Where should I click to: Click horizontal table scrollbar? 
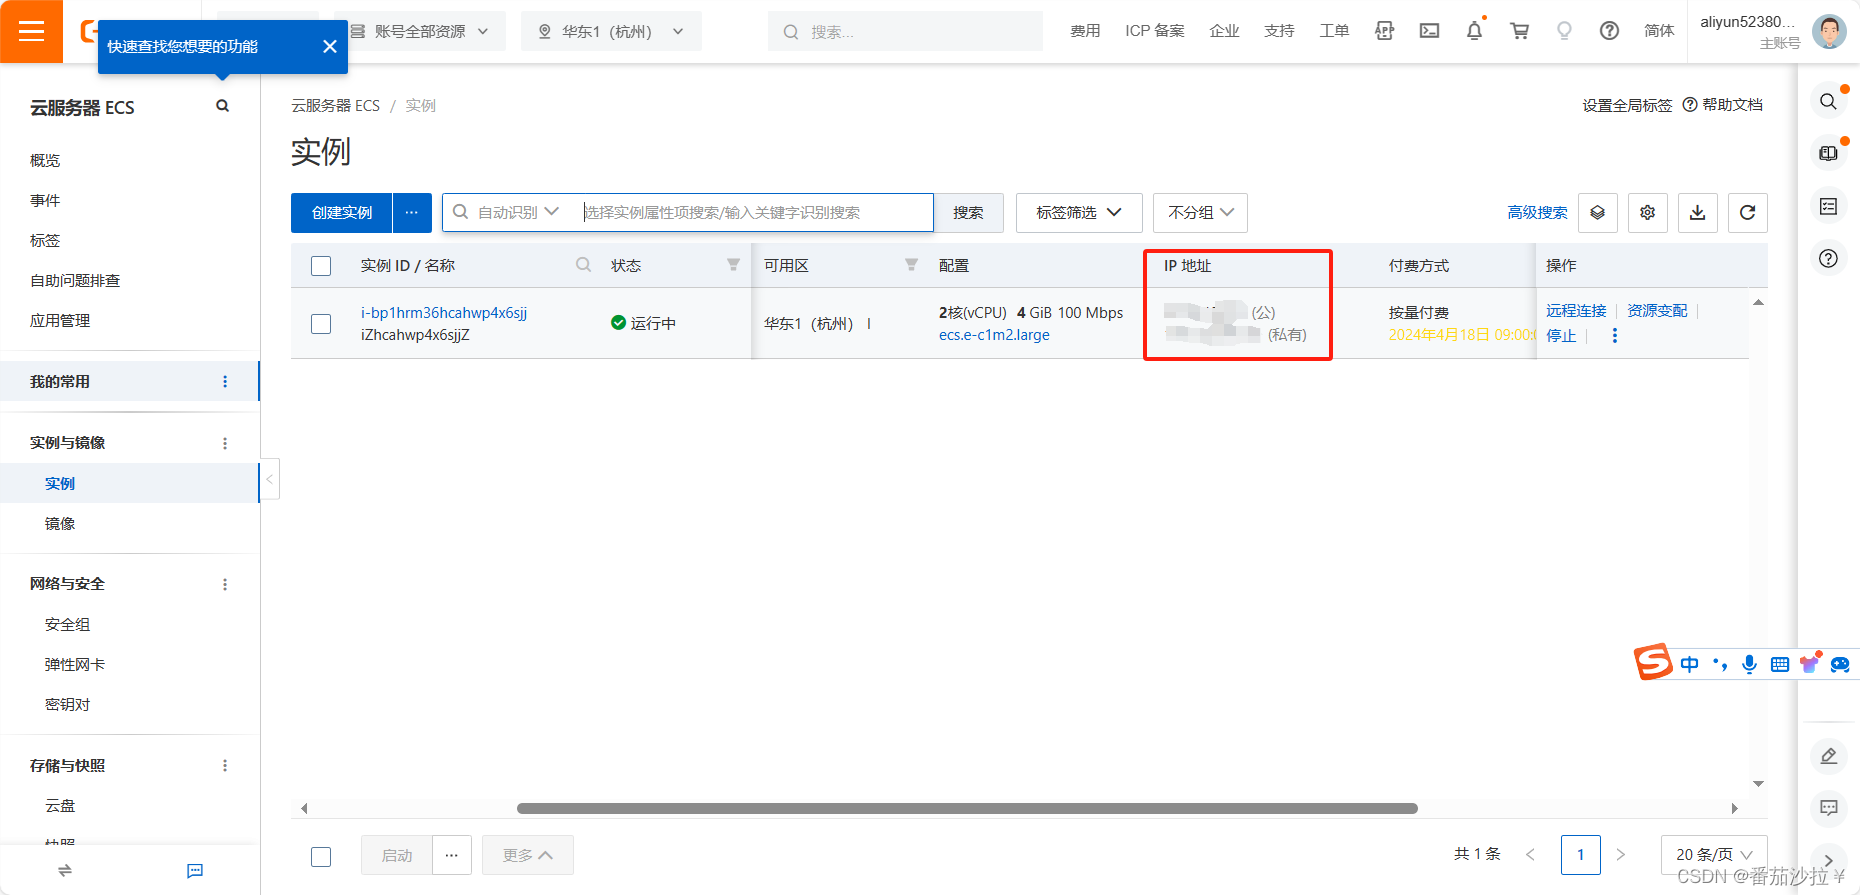[x=967, y=808]
